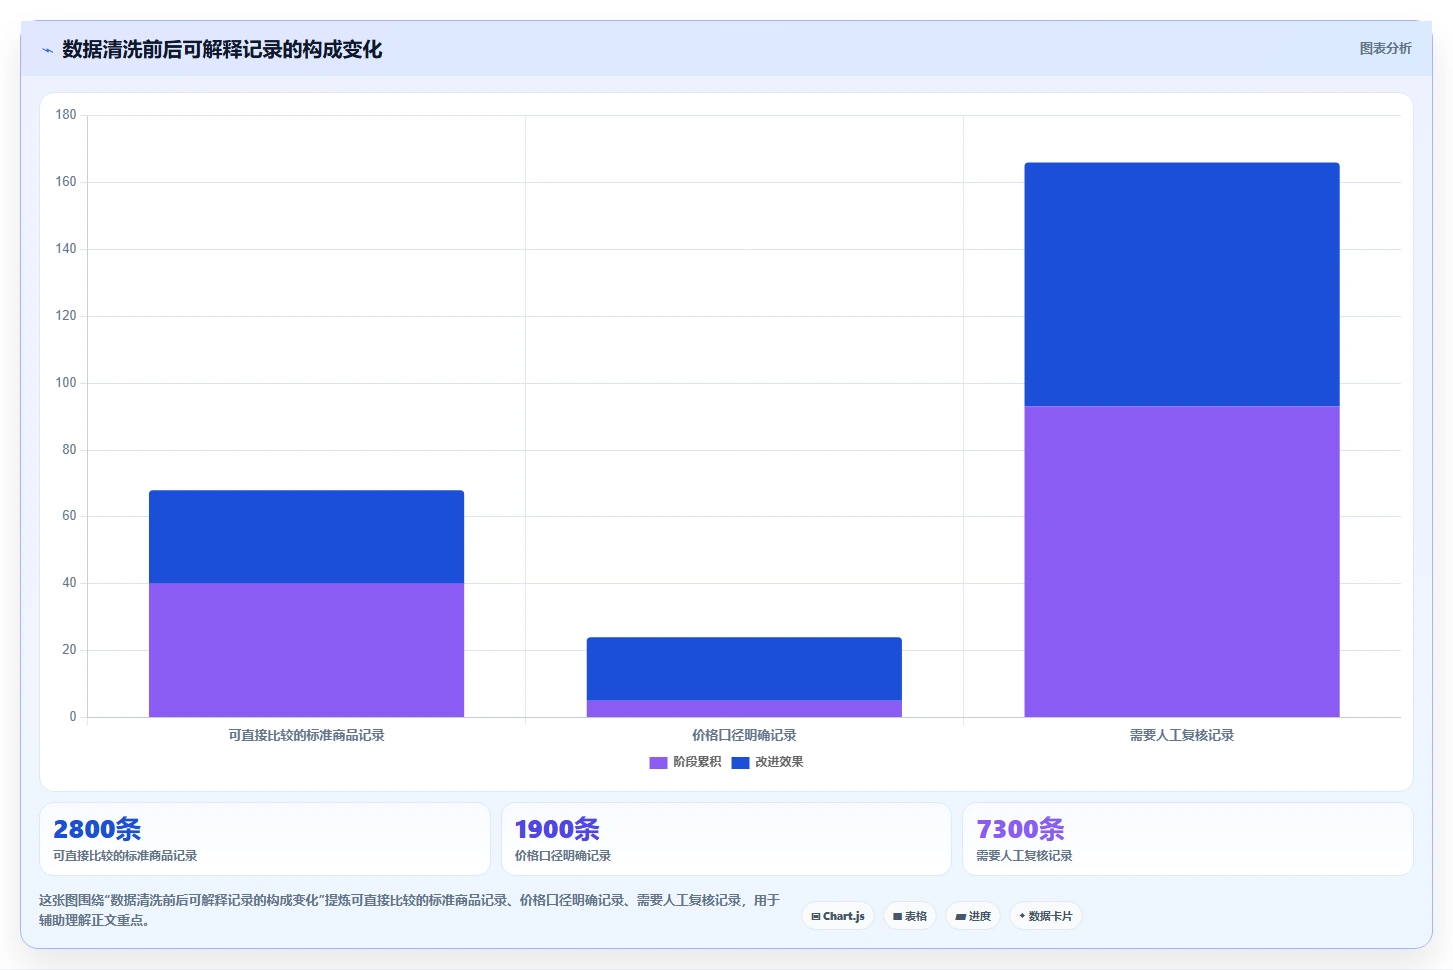
Task: Click the x-axis label 可直接比较的标准商品记录
Action: pos(306,735)
